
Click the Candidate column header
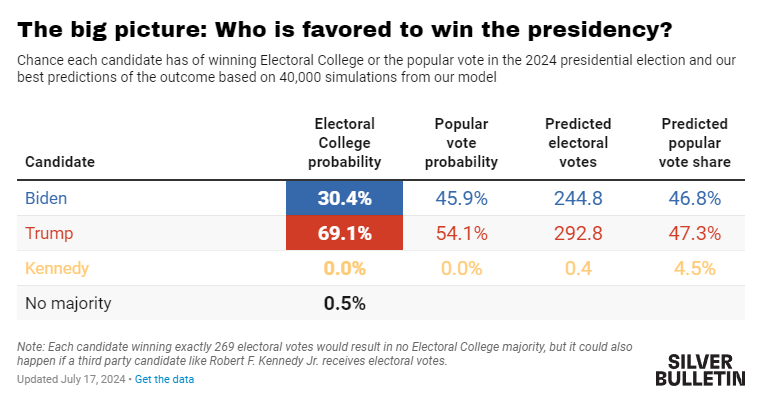click(x=60, y=162)
